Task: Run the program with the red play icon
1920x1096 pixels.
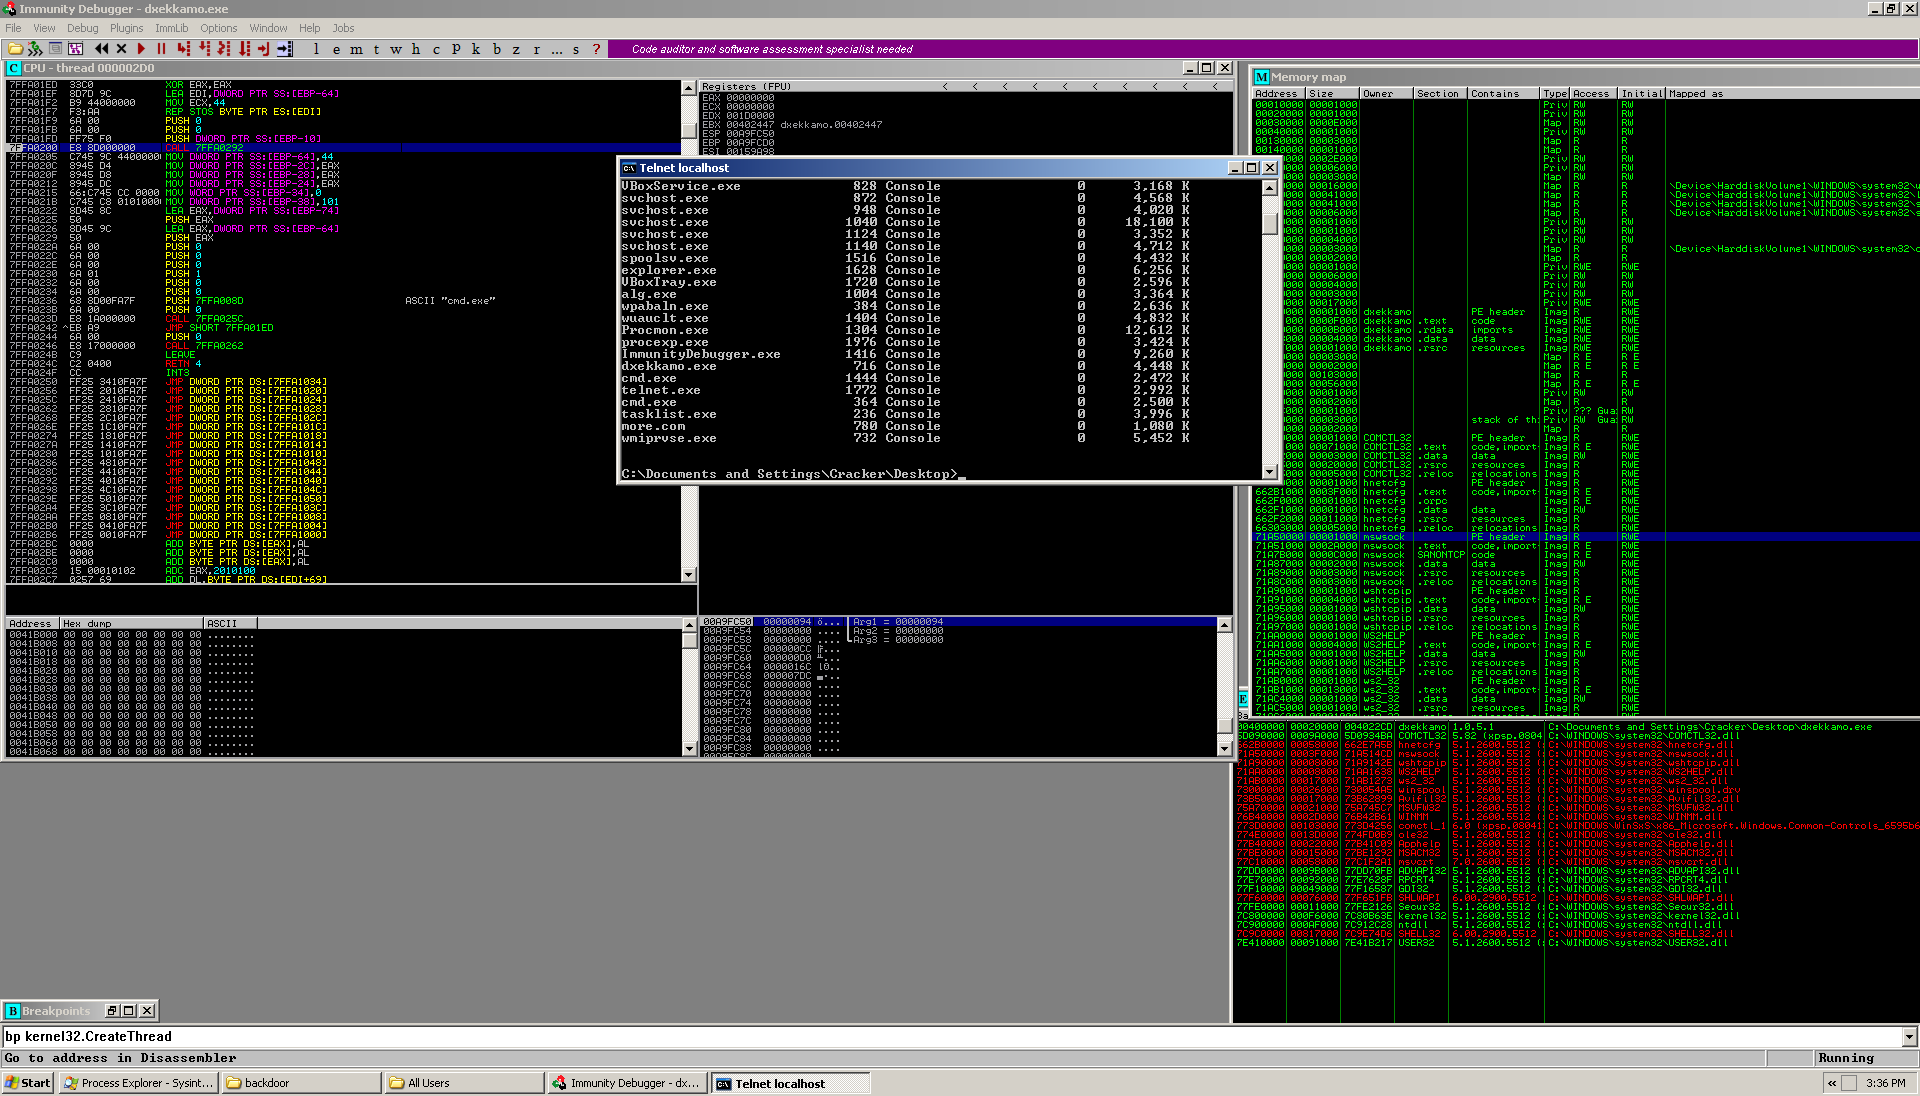Action: click(x=141, y=48)
